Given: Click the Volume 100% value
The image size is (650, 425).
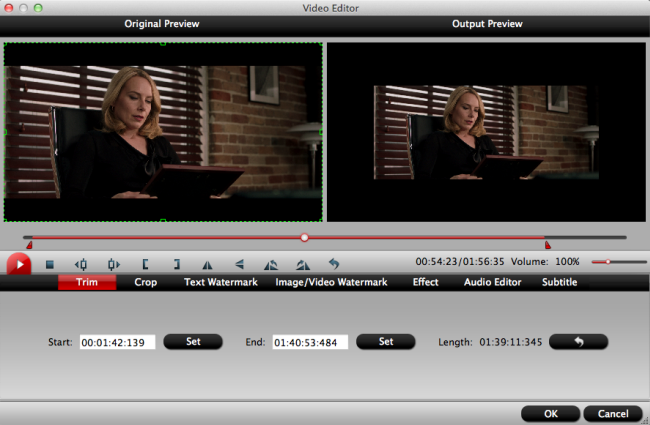Looking at the screenshot, I should click(567, 262).
